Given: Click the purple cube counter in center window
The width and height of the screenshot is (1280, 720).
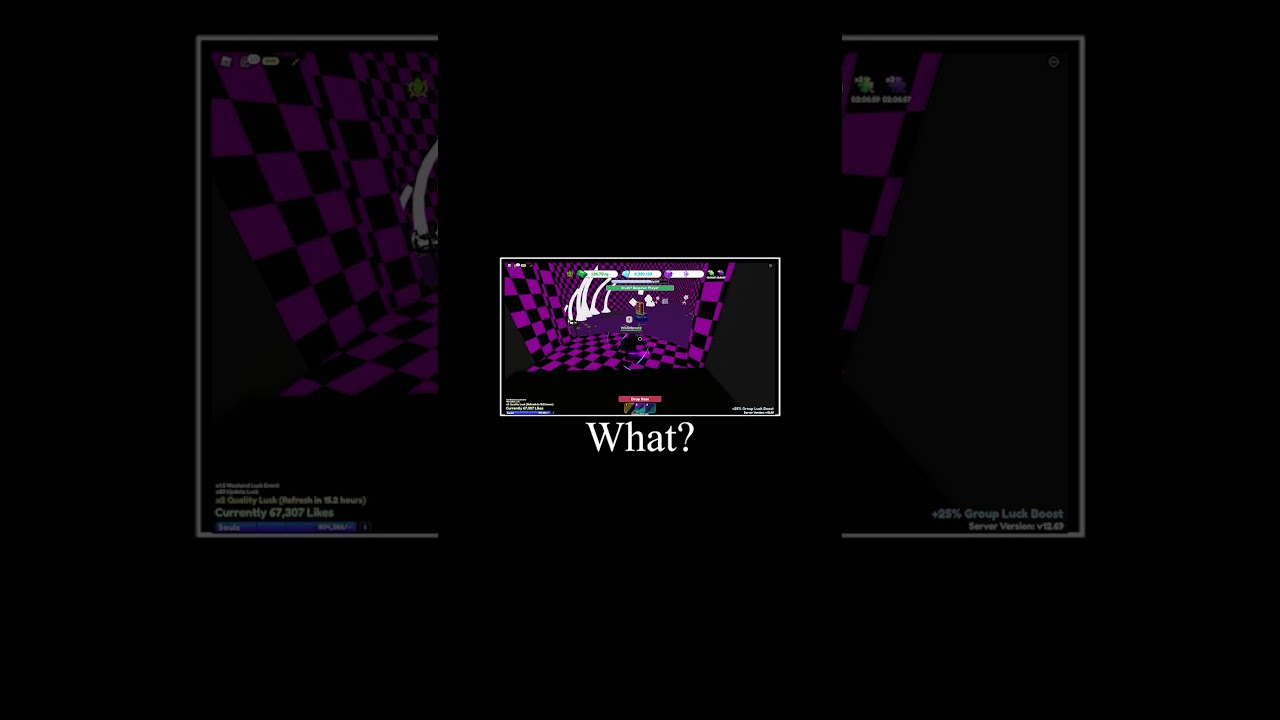Looking at the screenshot, I should point(685,274).
